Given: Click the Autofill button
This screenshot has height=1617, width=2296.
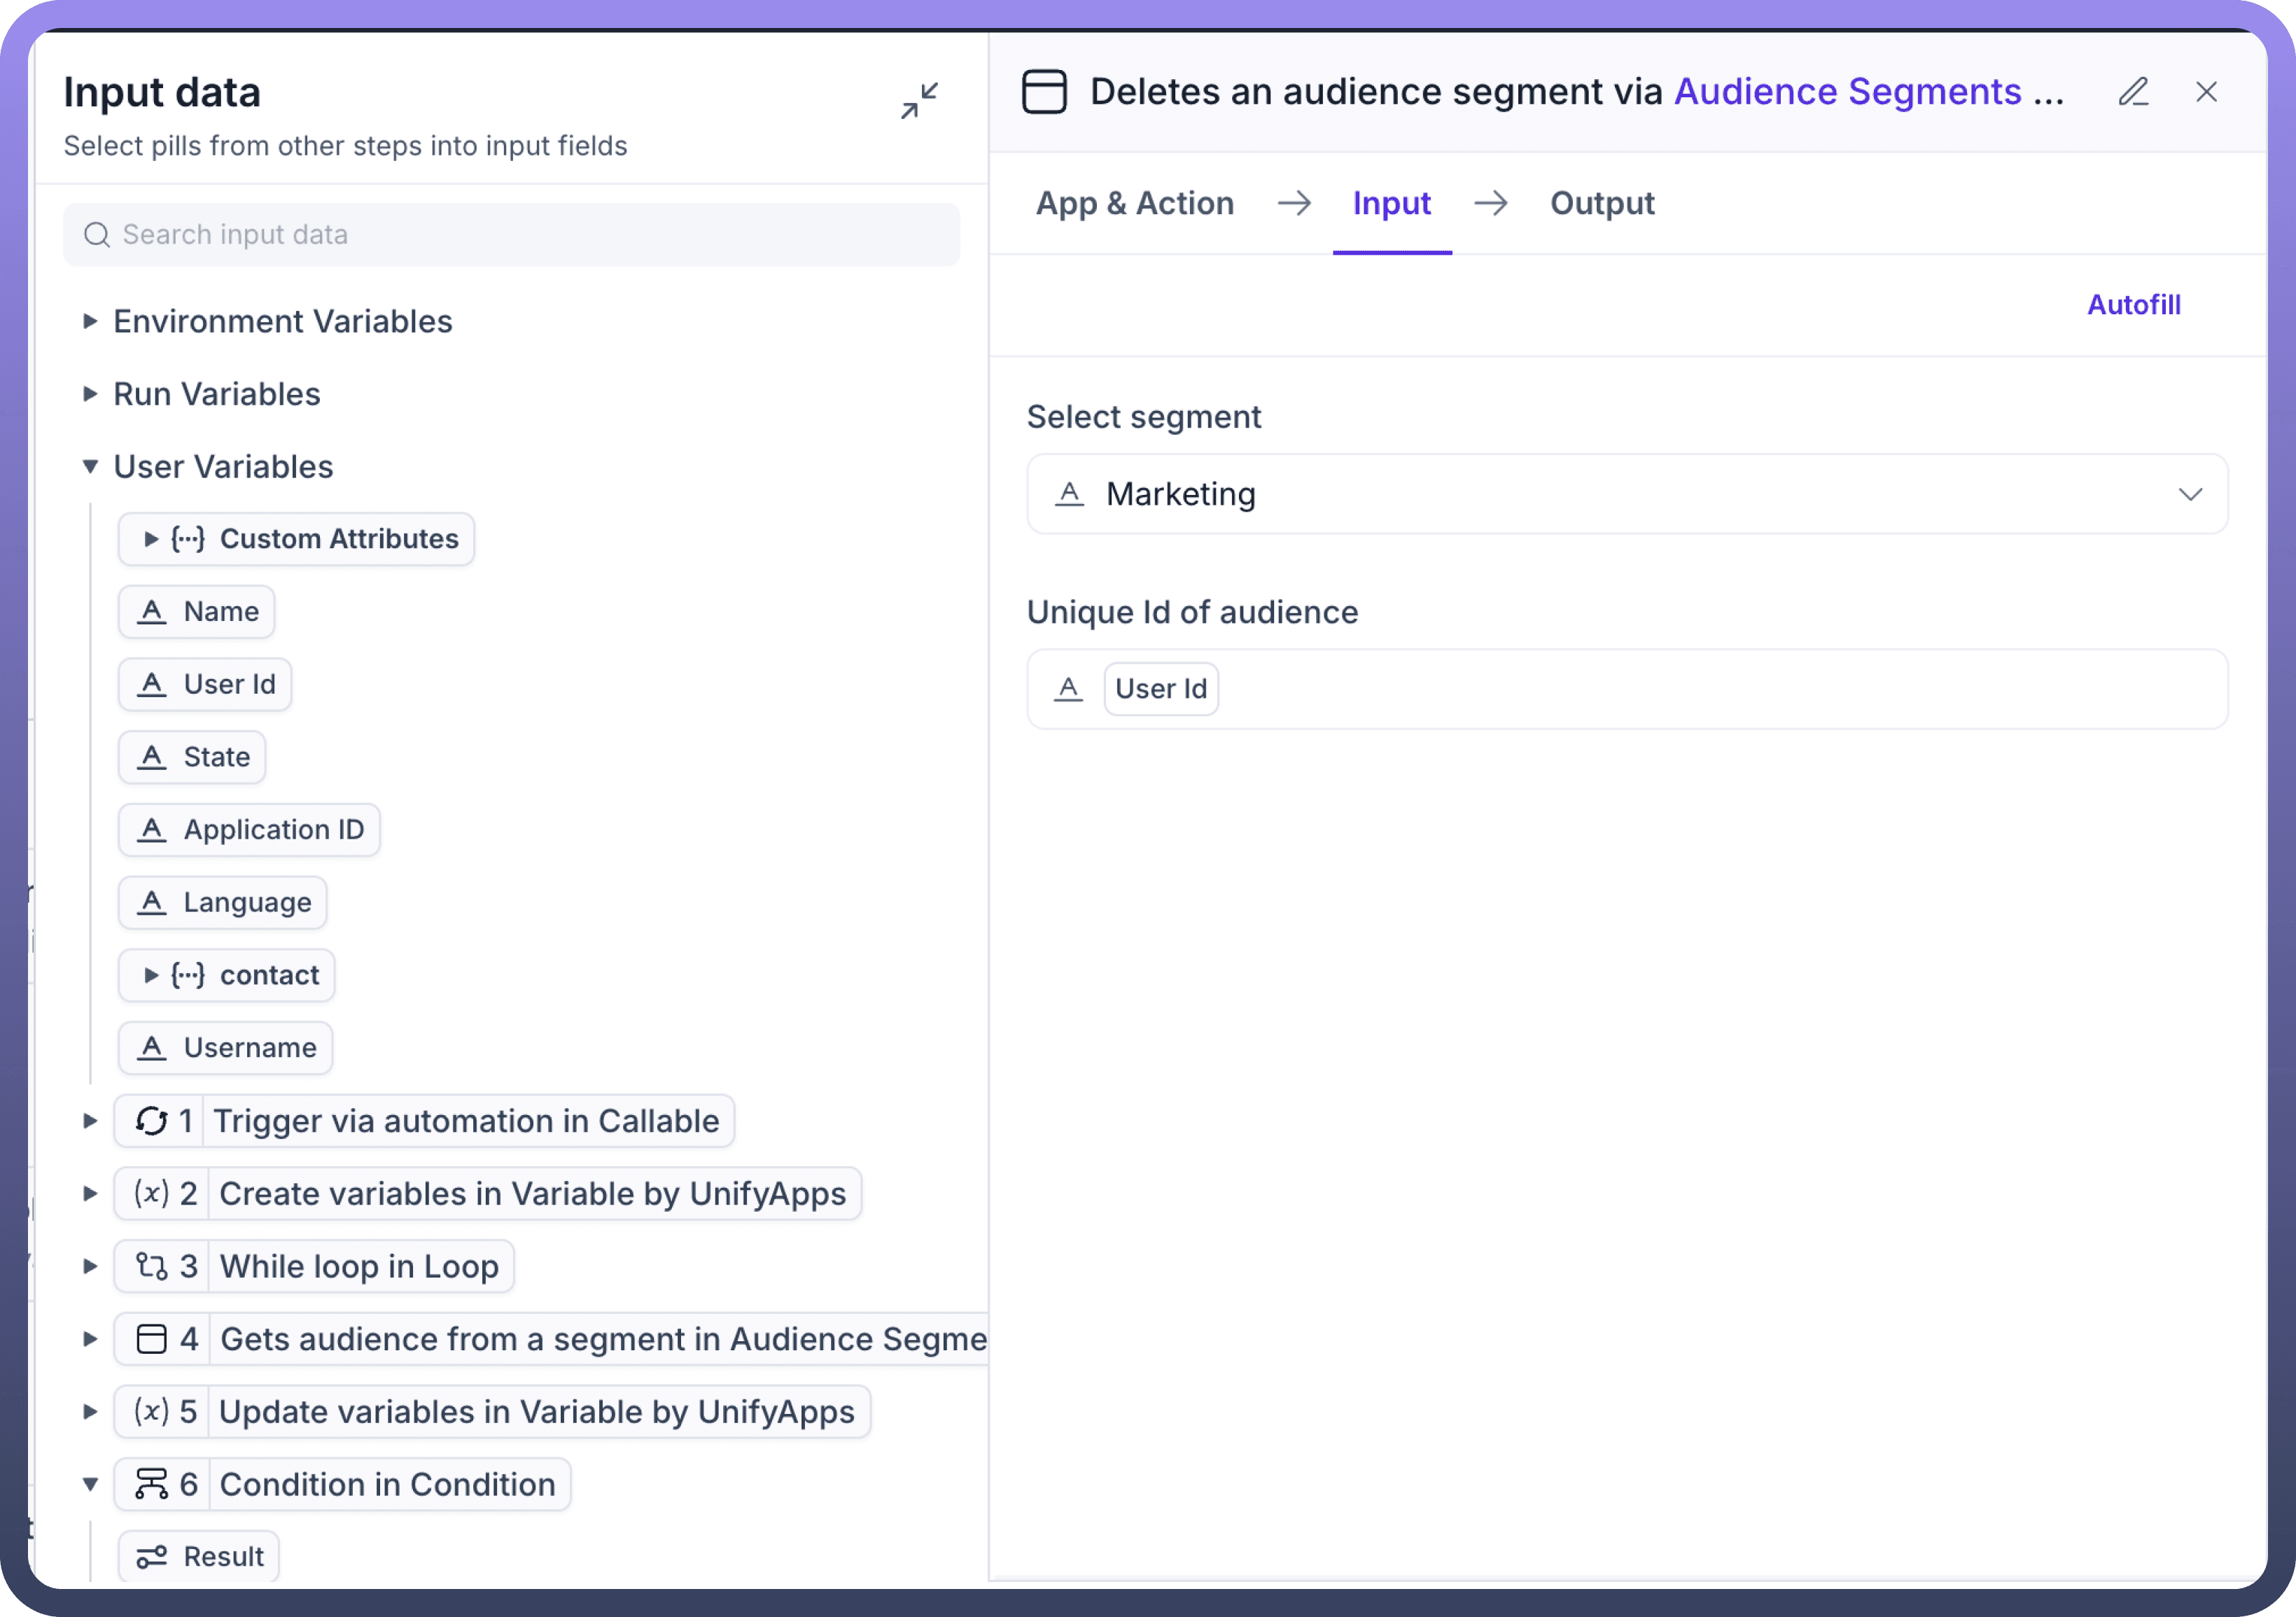Looking at the screenshot, I should point(2133,305).
